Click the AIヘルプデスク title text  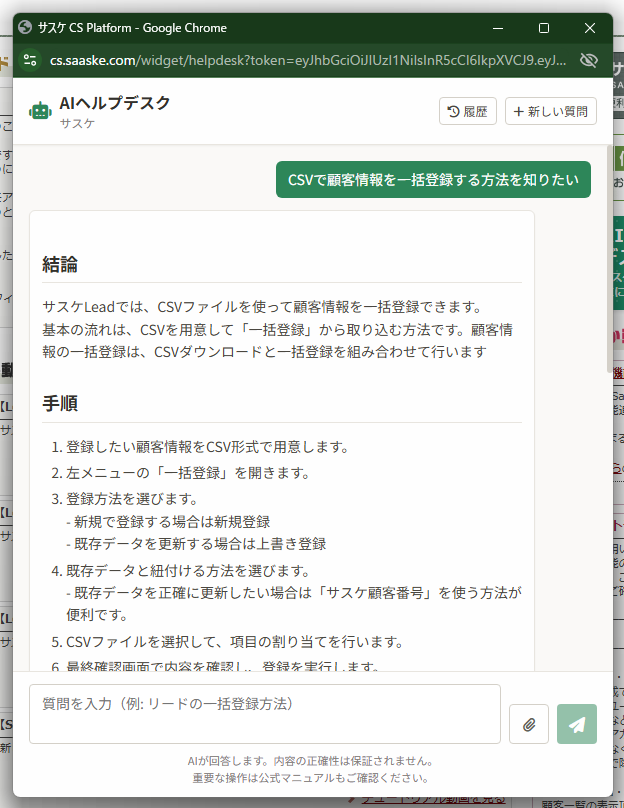tap(114, 103)
